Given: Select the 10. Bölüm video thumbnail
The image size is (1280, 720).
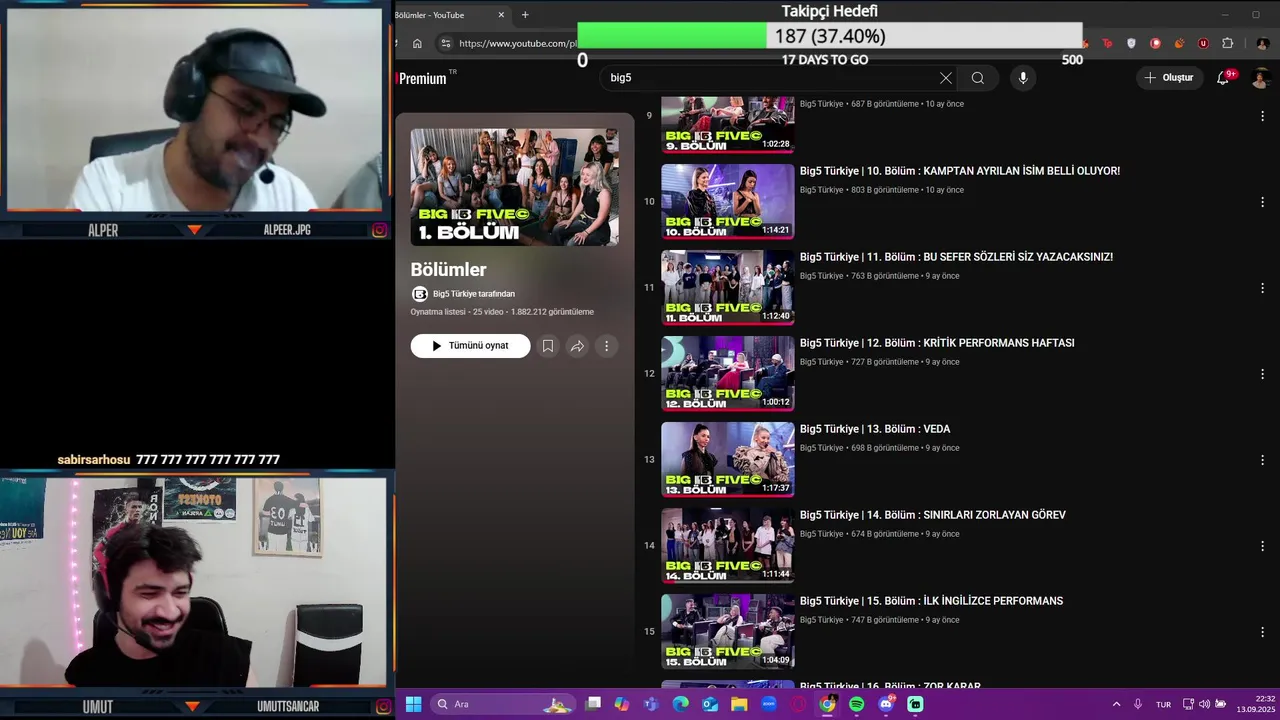Looking at the screenshot, I should click(x=728, y=201).
